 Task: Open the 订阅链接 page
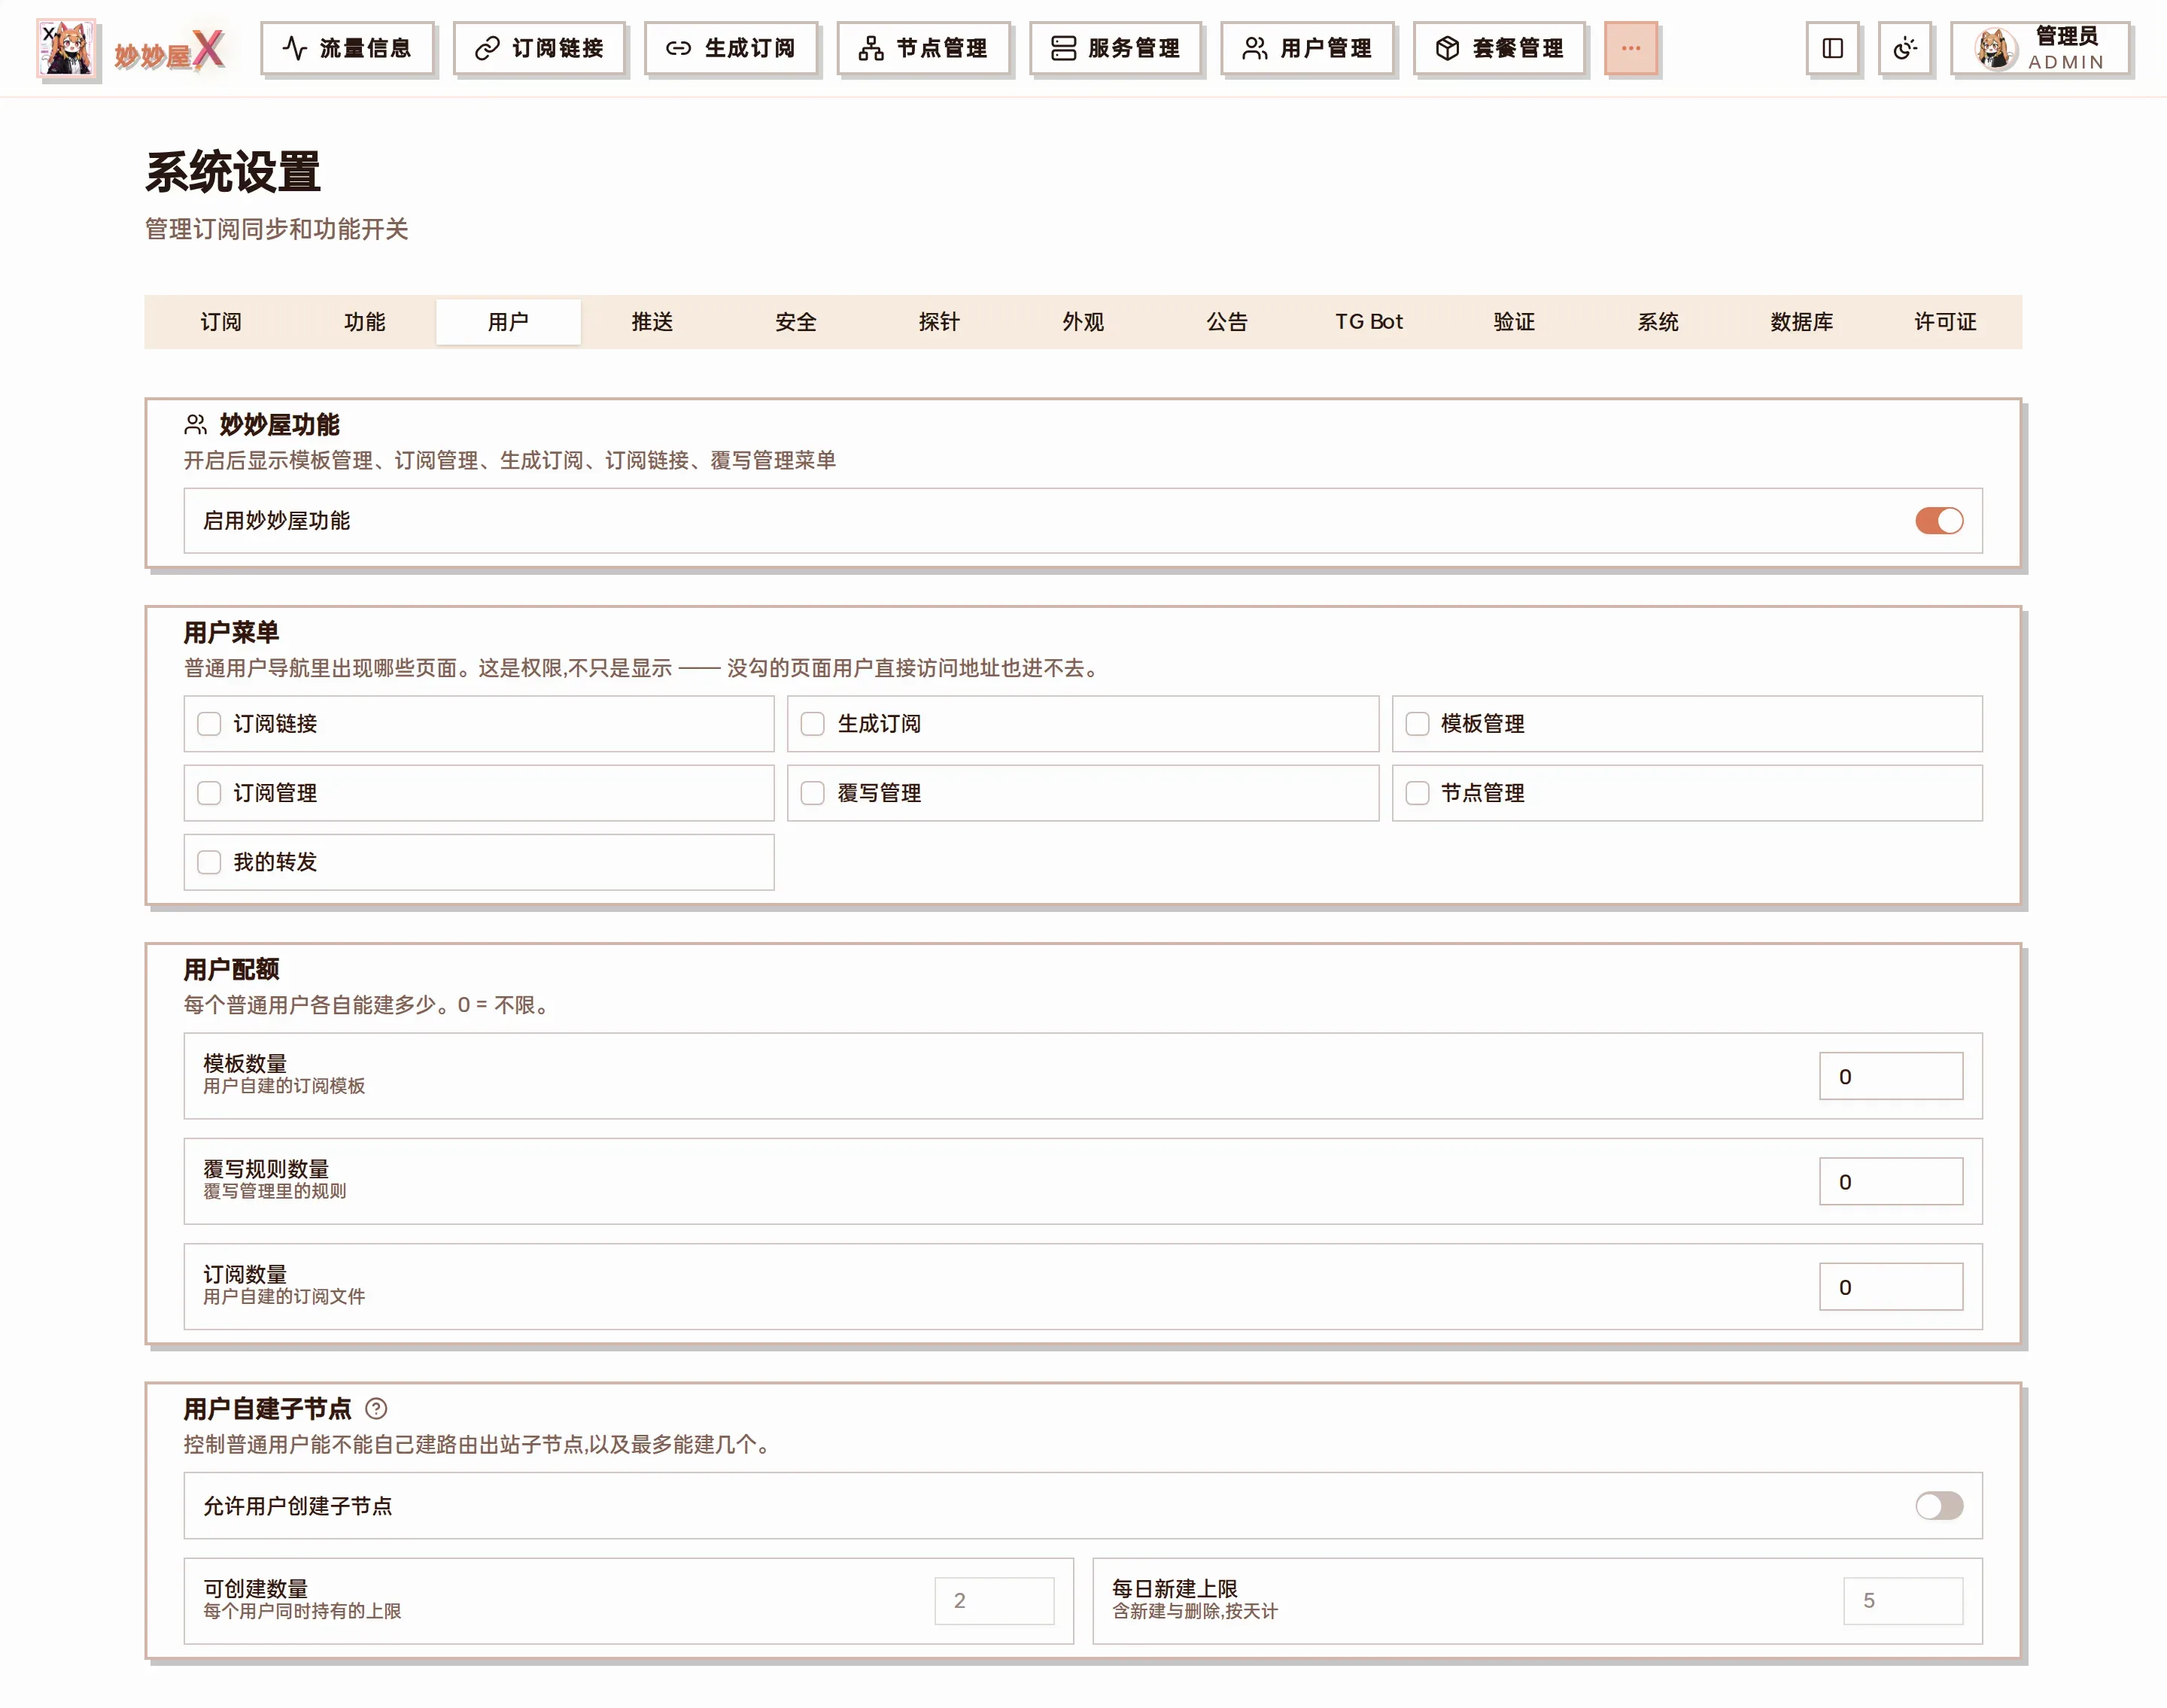539,48
